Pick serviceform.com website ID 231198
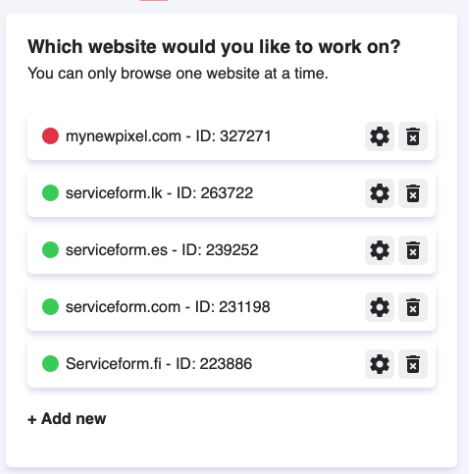472x474 pixels. (231, 307)
